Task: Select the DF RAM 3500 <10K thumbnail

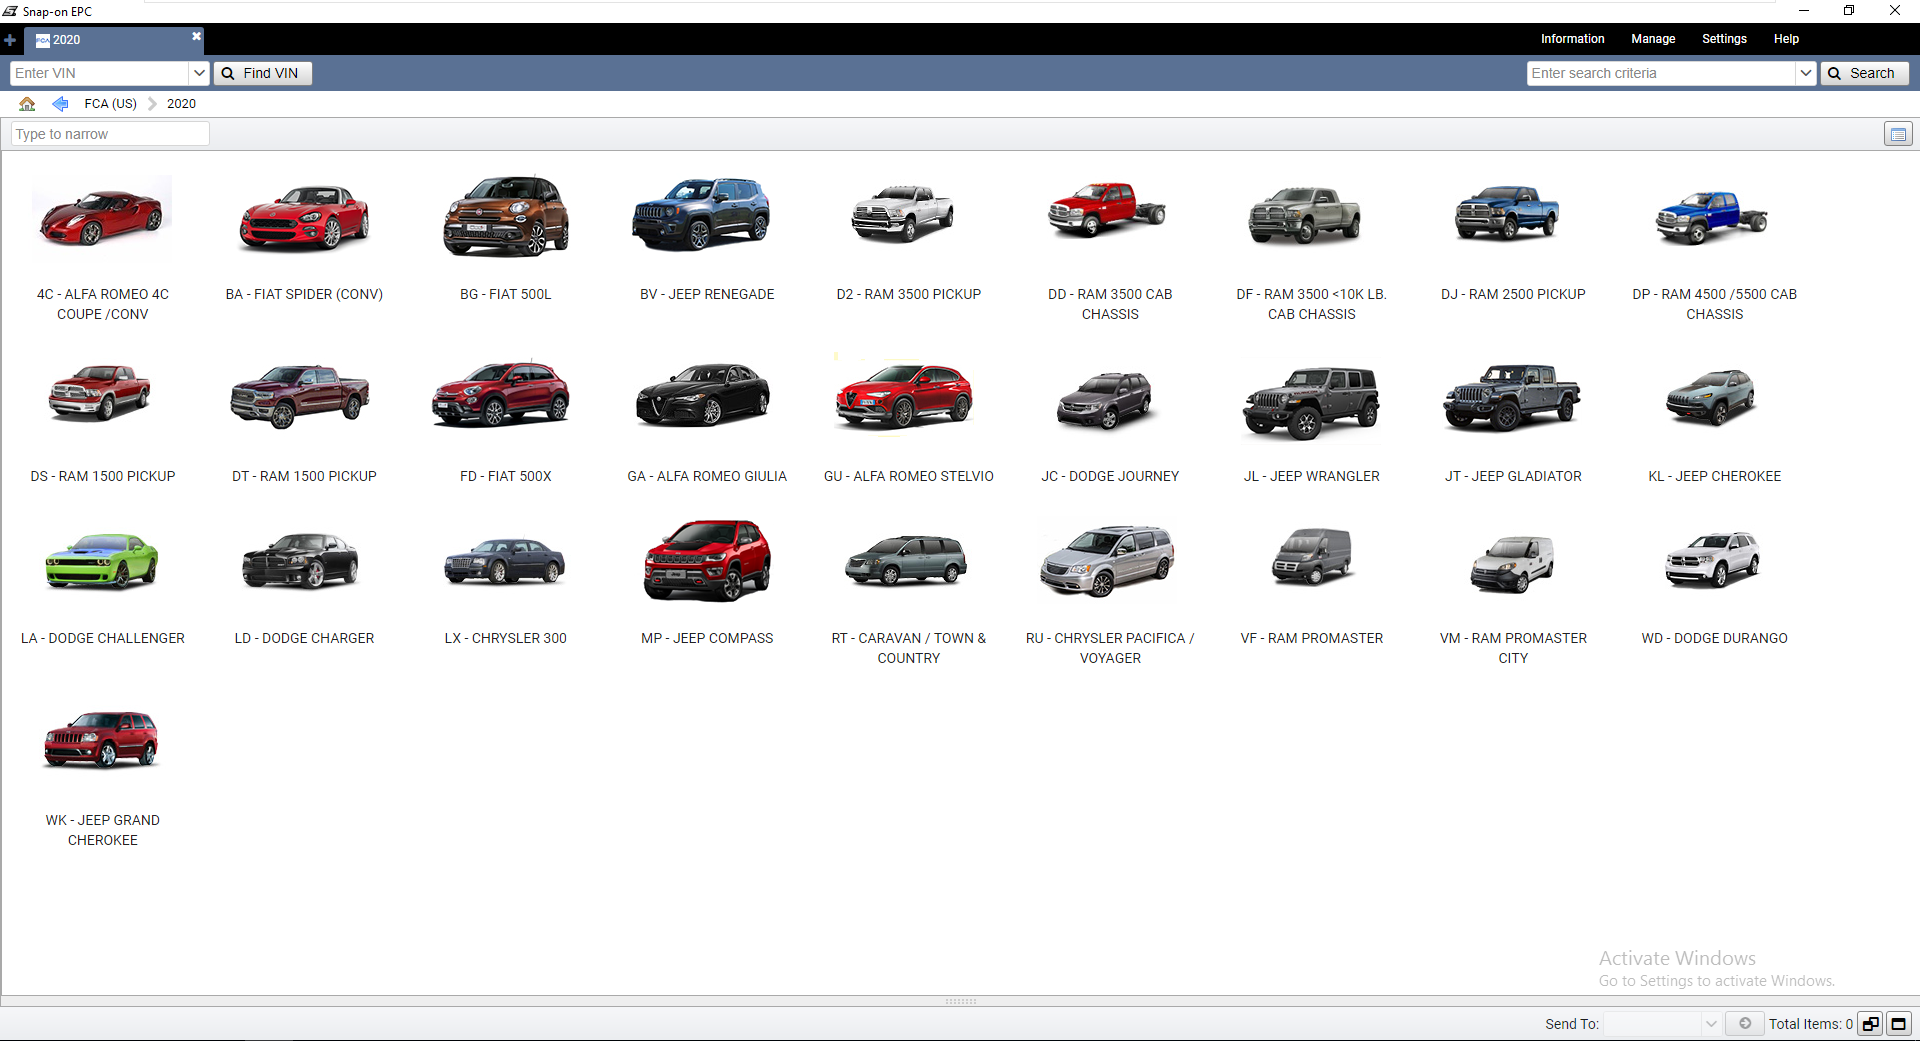Action: [1305, 215]
